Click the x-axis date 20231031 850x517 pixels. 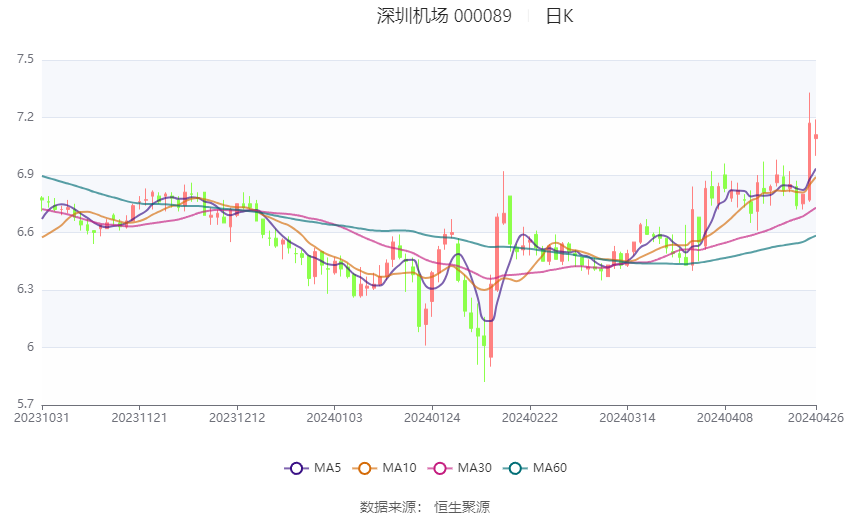[42, 418]
